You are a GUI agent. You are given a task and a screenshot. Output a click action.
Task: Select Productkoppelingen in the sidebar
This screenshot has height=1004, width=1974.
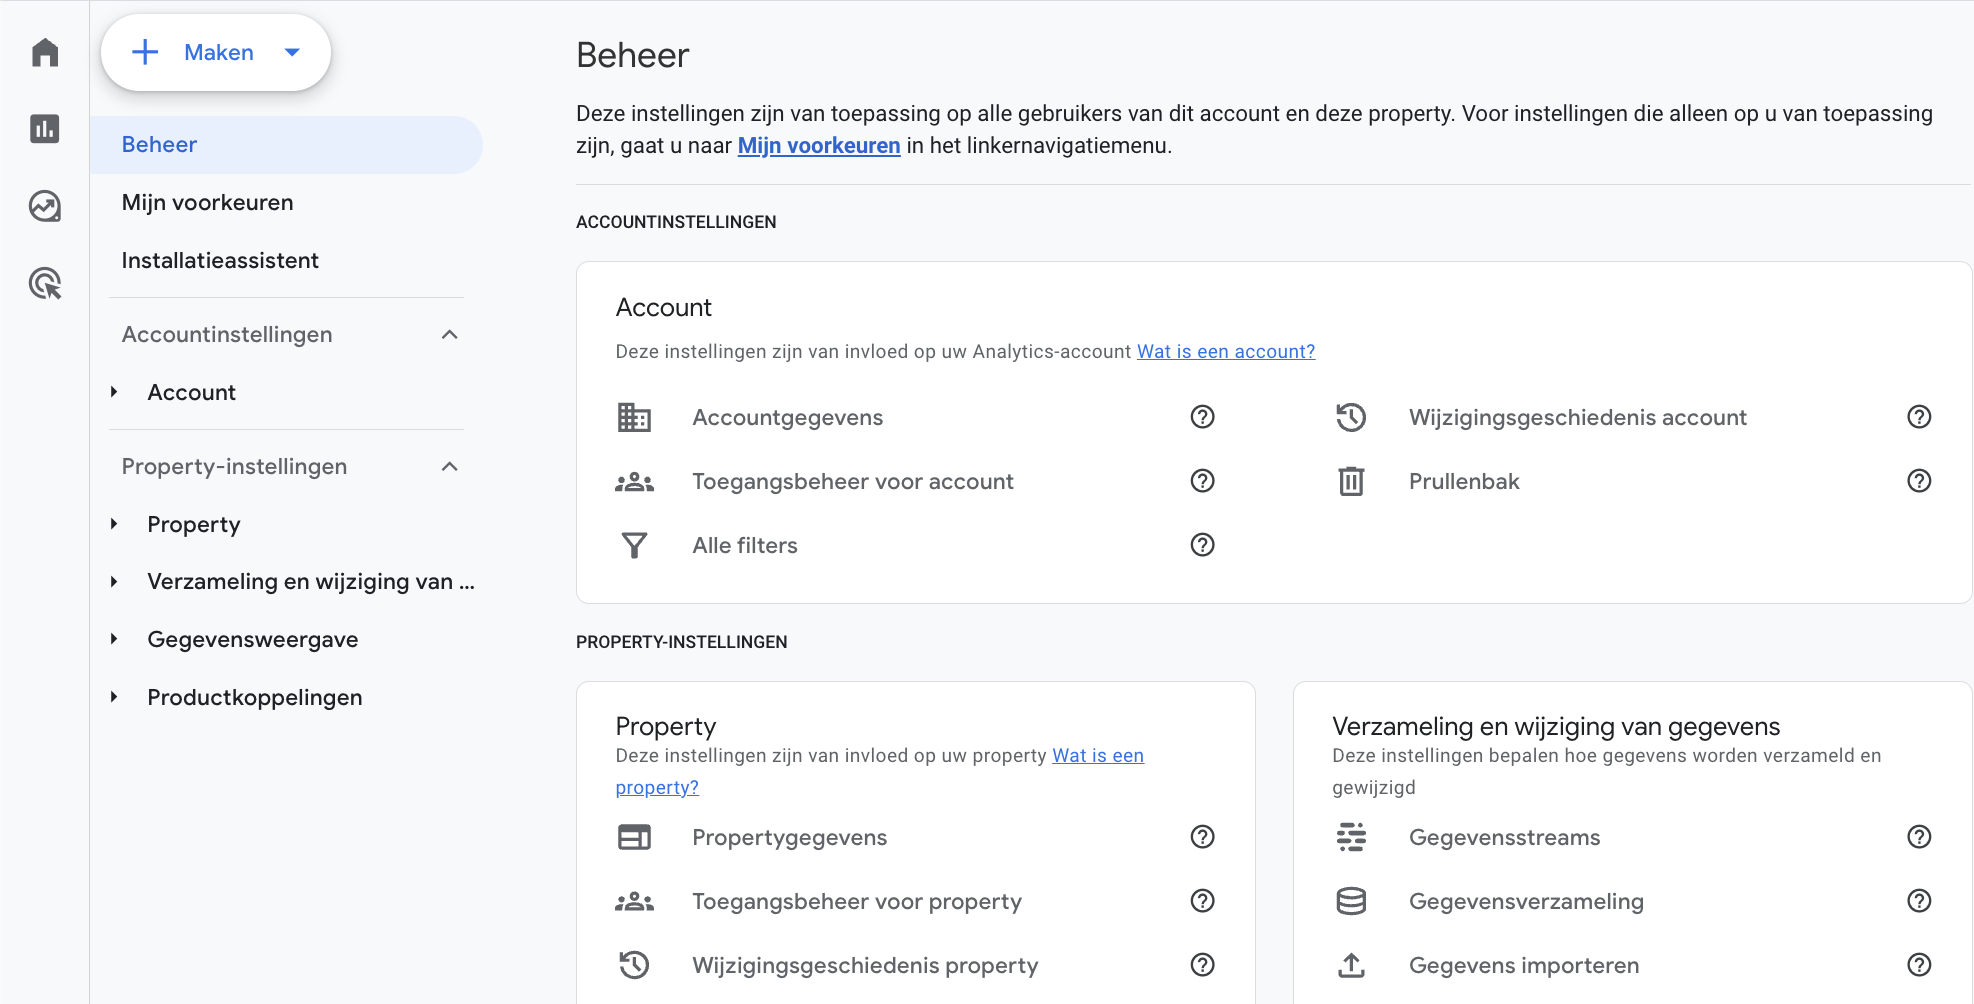point(254,698)
